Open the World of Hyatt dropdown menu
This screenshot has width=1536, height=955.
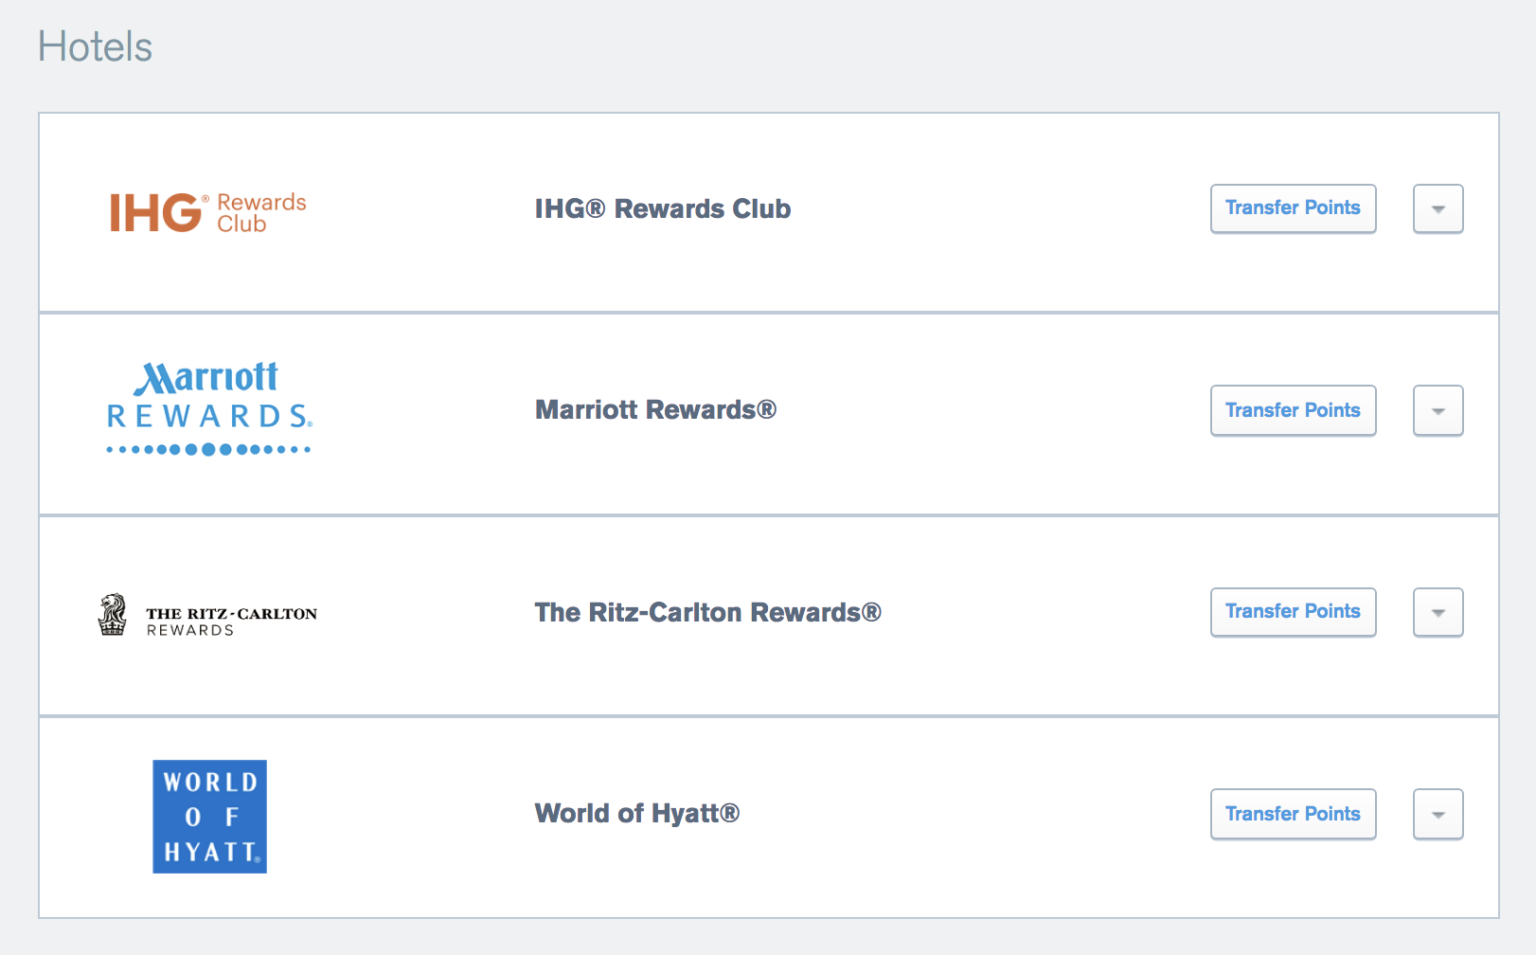[x=1438, y=814]
